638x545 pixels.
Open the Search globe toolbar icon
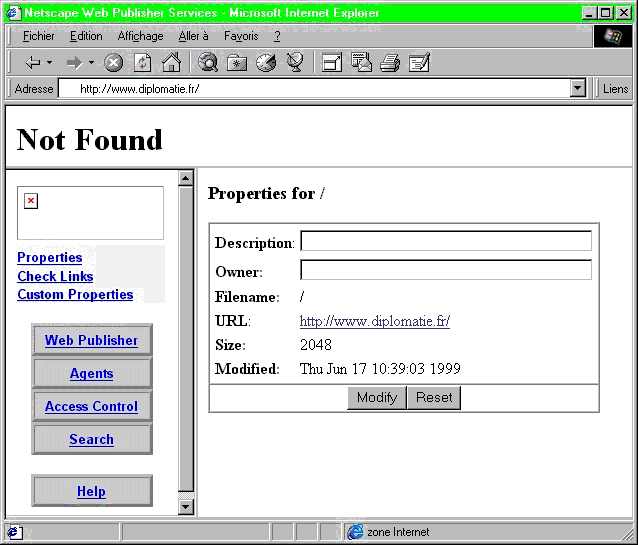coord(208,63)
